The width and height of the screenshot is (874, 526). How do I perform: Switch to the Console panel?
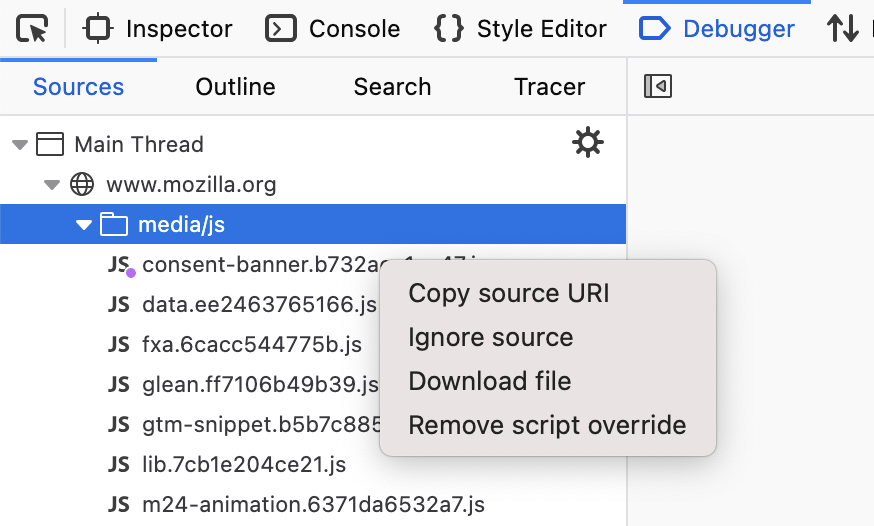332,28
